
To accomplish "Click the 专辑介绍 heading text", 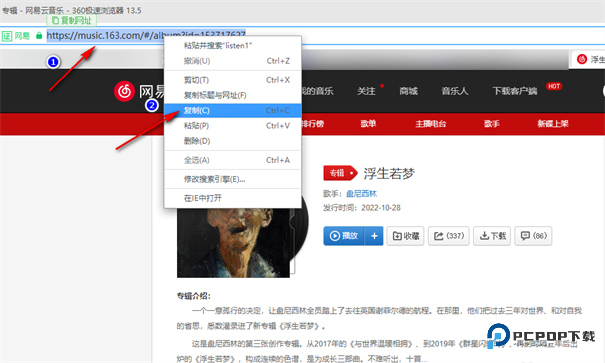I will [x=194, y=296].
